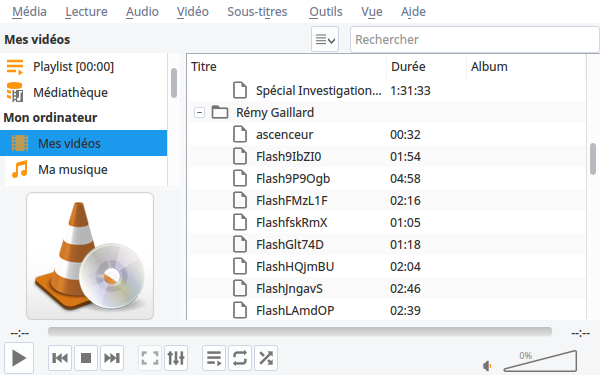
Task: Go to previous media track
Action: (60, 358)
